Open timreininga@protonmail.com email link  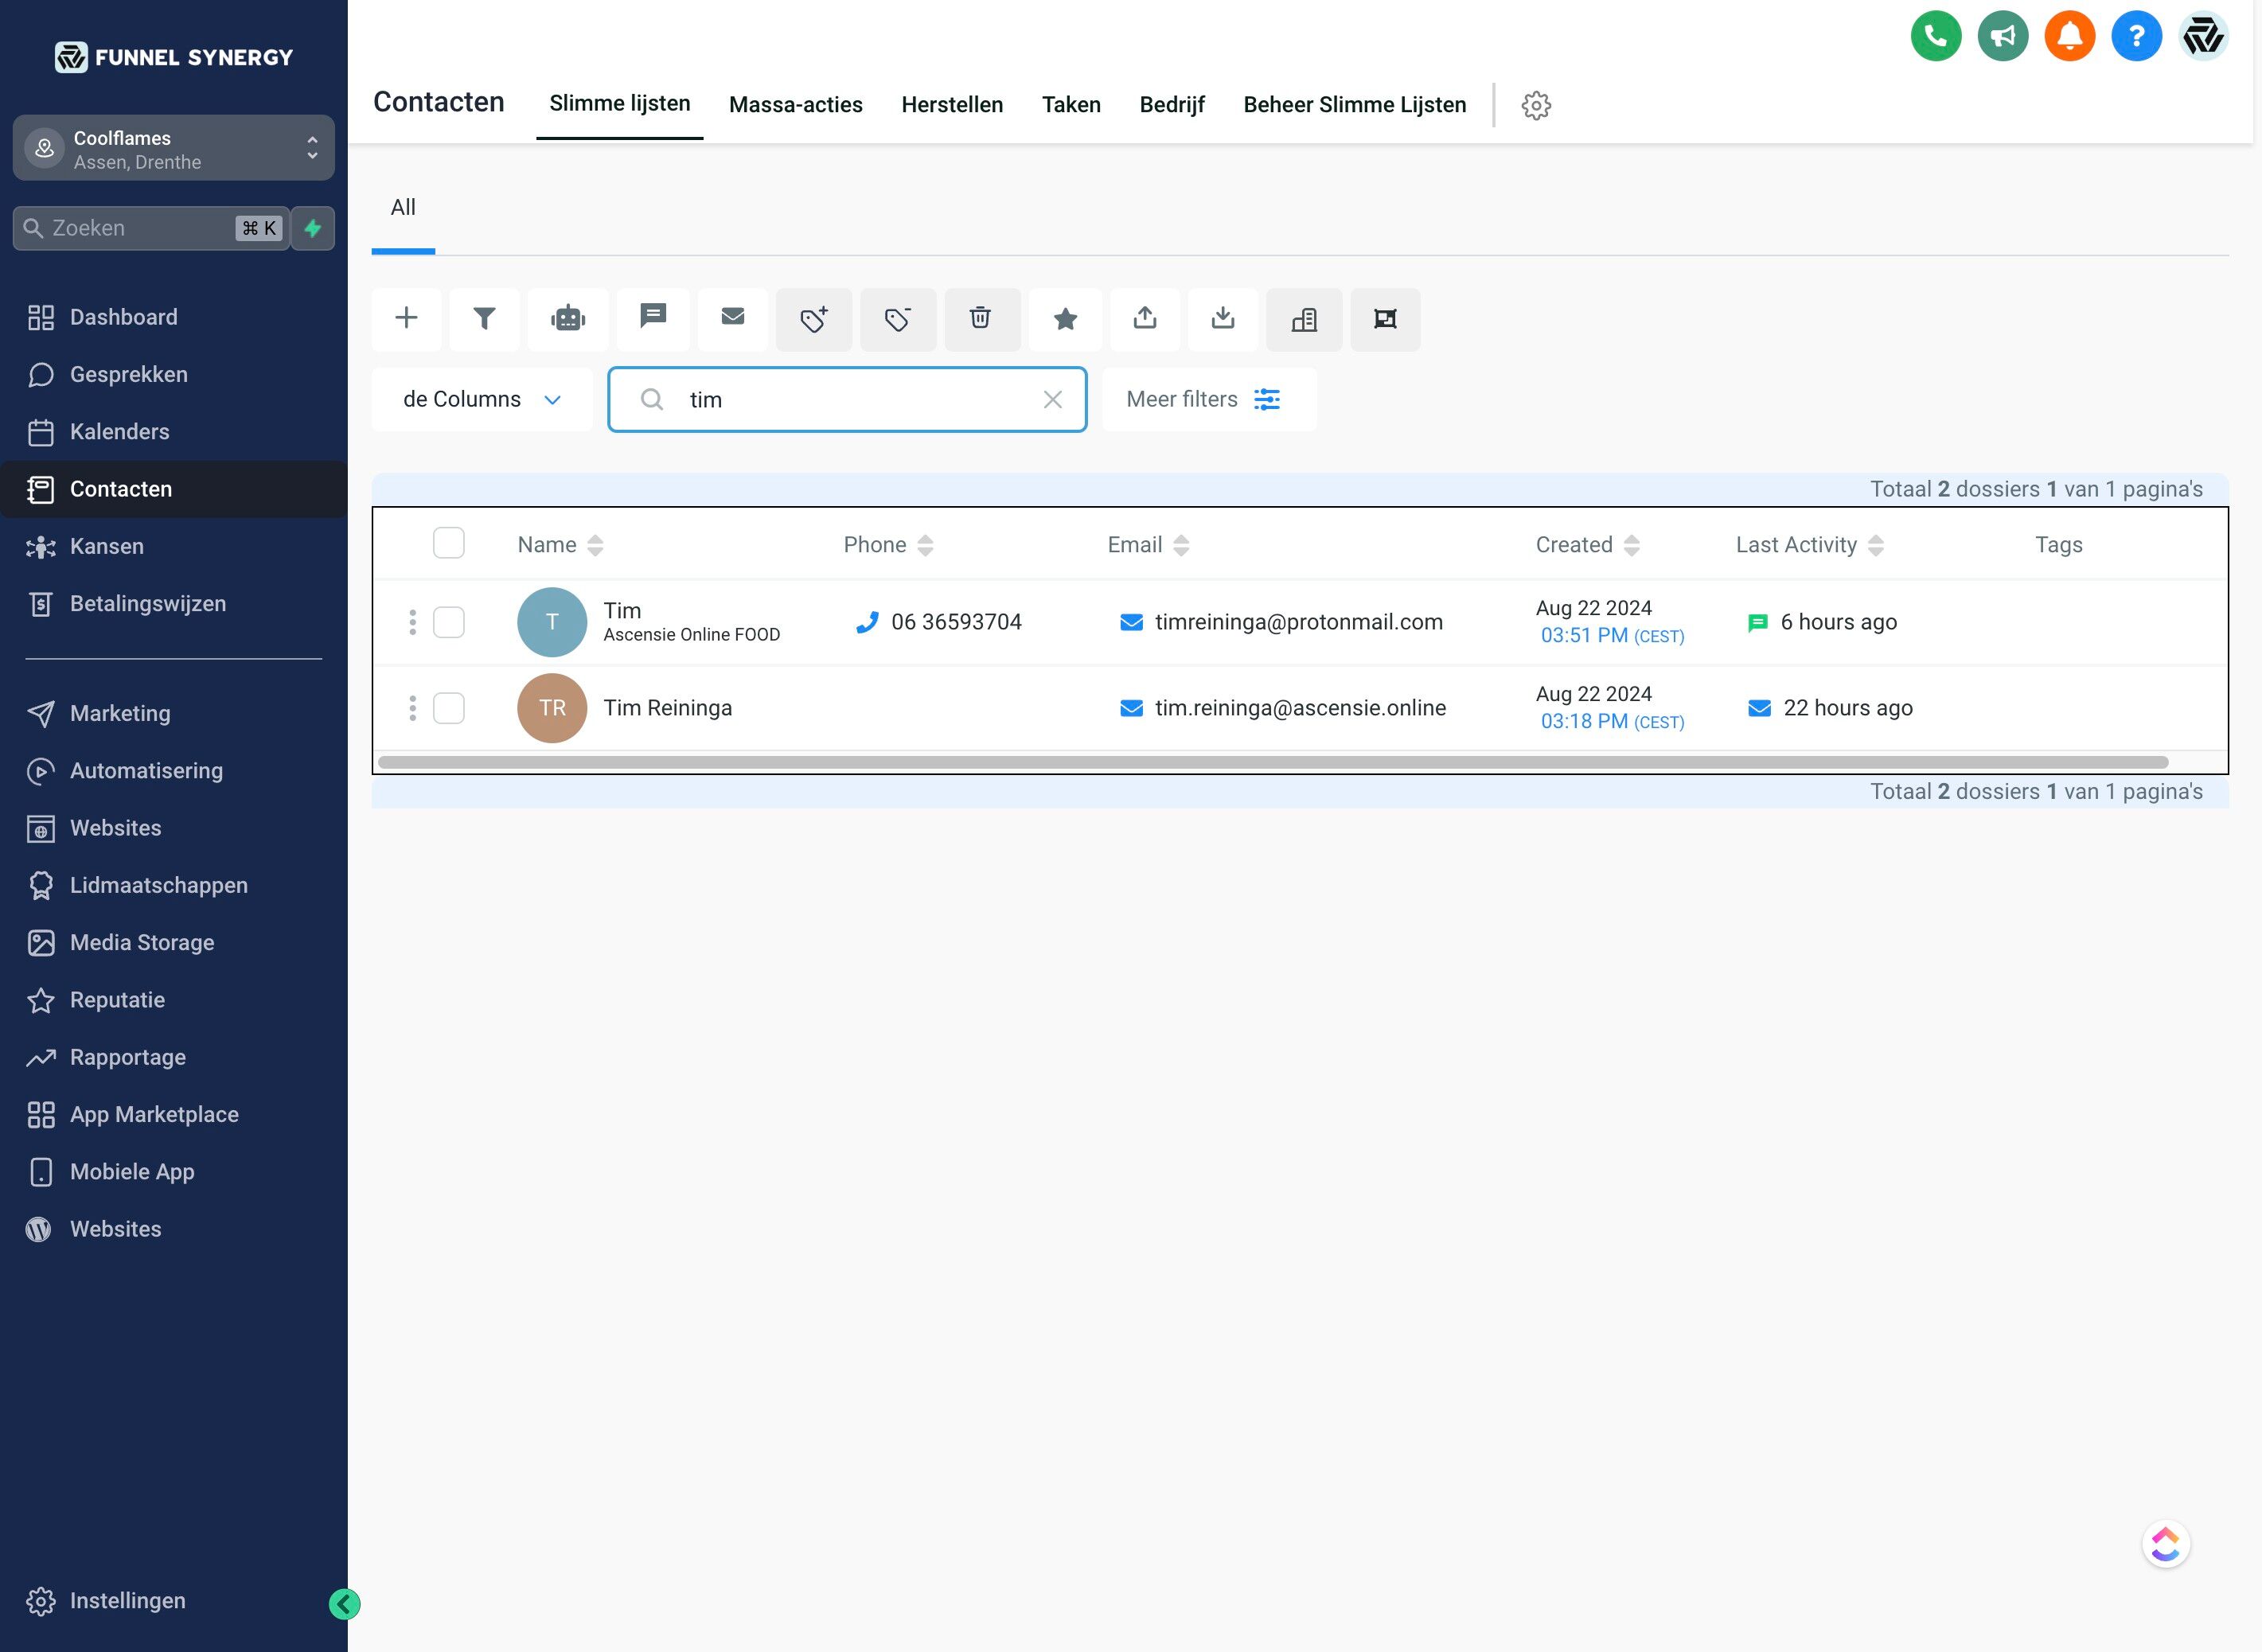[x=1298, y=622]
